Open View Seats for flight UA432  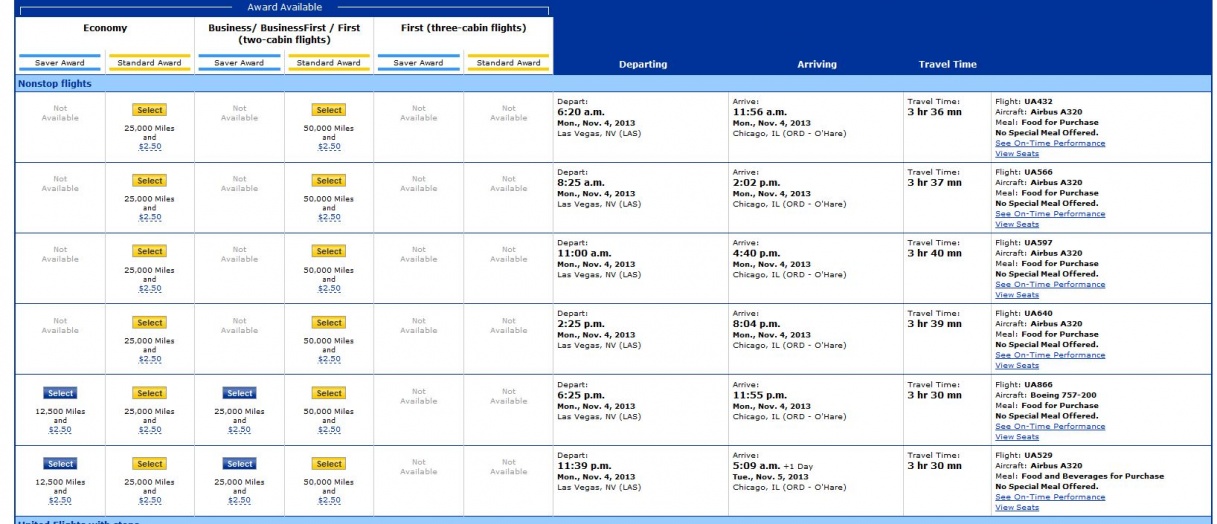(x=1017, y=154)
